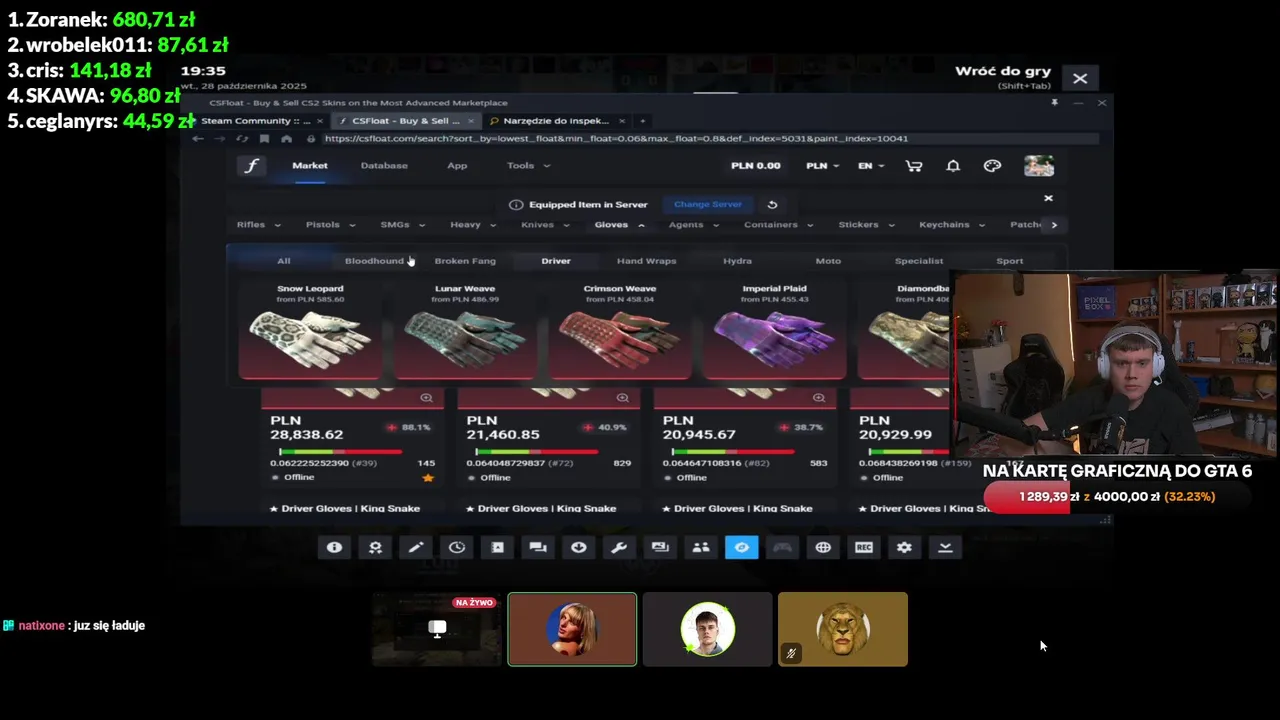Open the CSFloat profile avatar

click(1039, 166)
